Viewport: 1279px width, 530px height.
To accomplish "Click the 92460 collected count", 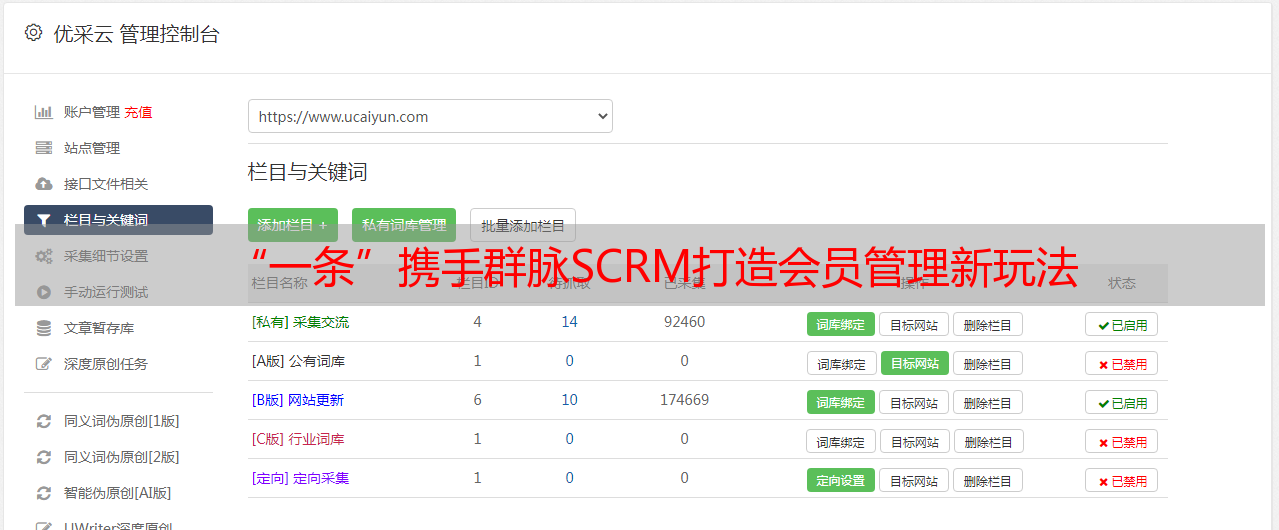I will [x=684, y=322].
